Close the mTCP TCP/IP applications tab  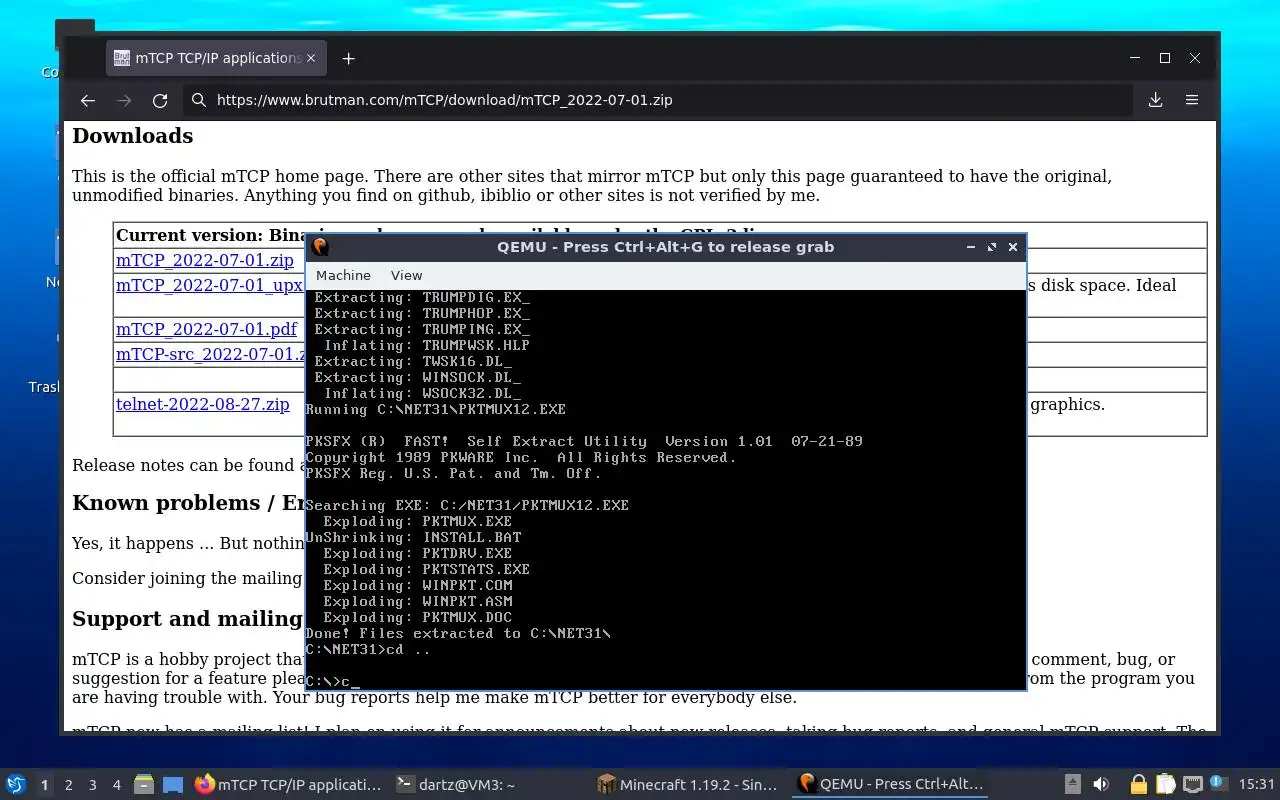point(311,58)
